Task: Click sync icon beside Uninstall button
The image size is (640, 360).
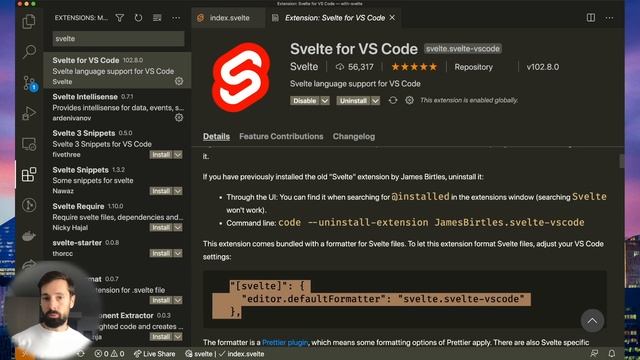Action: tap(393, 100)
